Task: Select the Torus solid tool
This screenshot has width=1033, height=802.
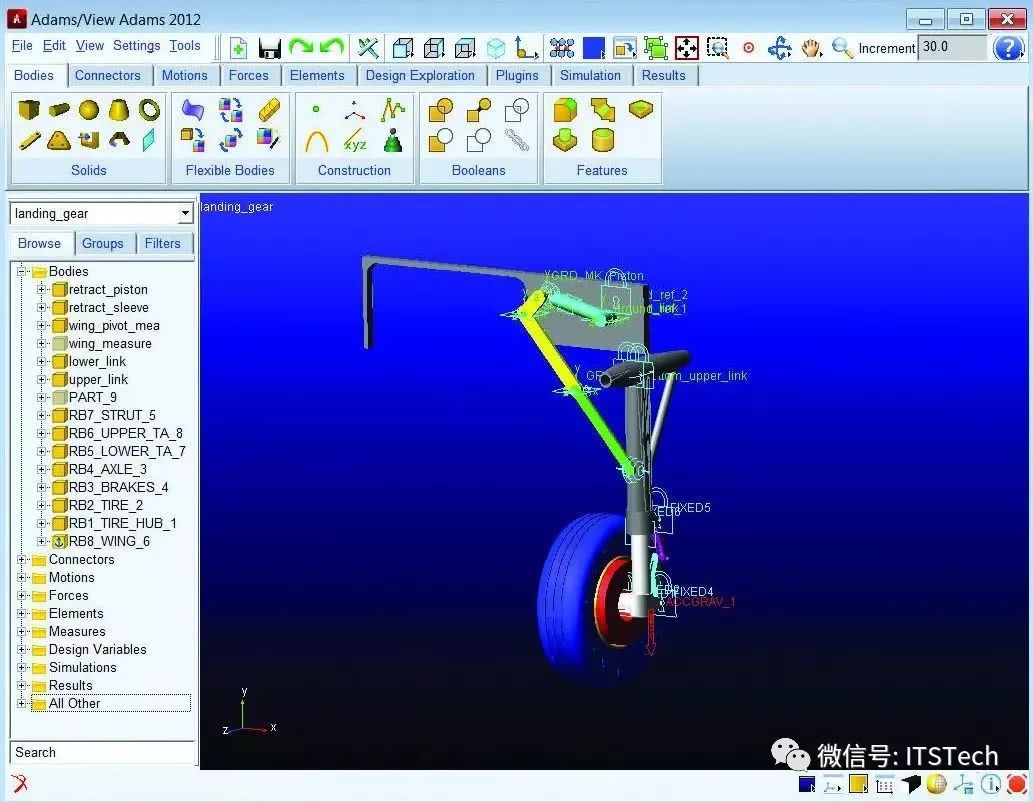Action: point(150,109)
